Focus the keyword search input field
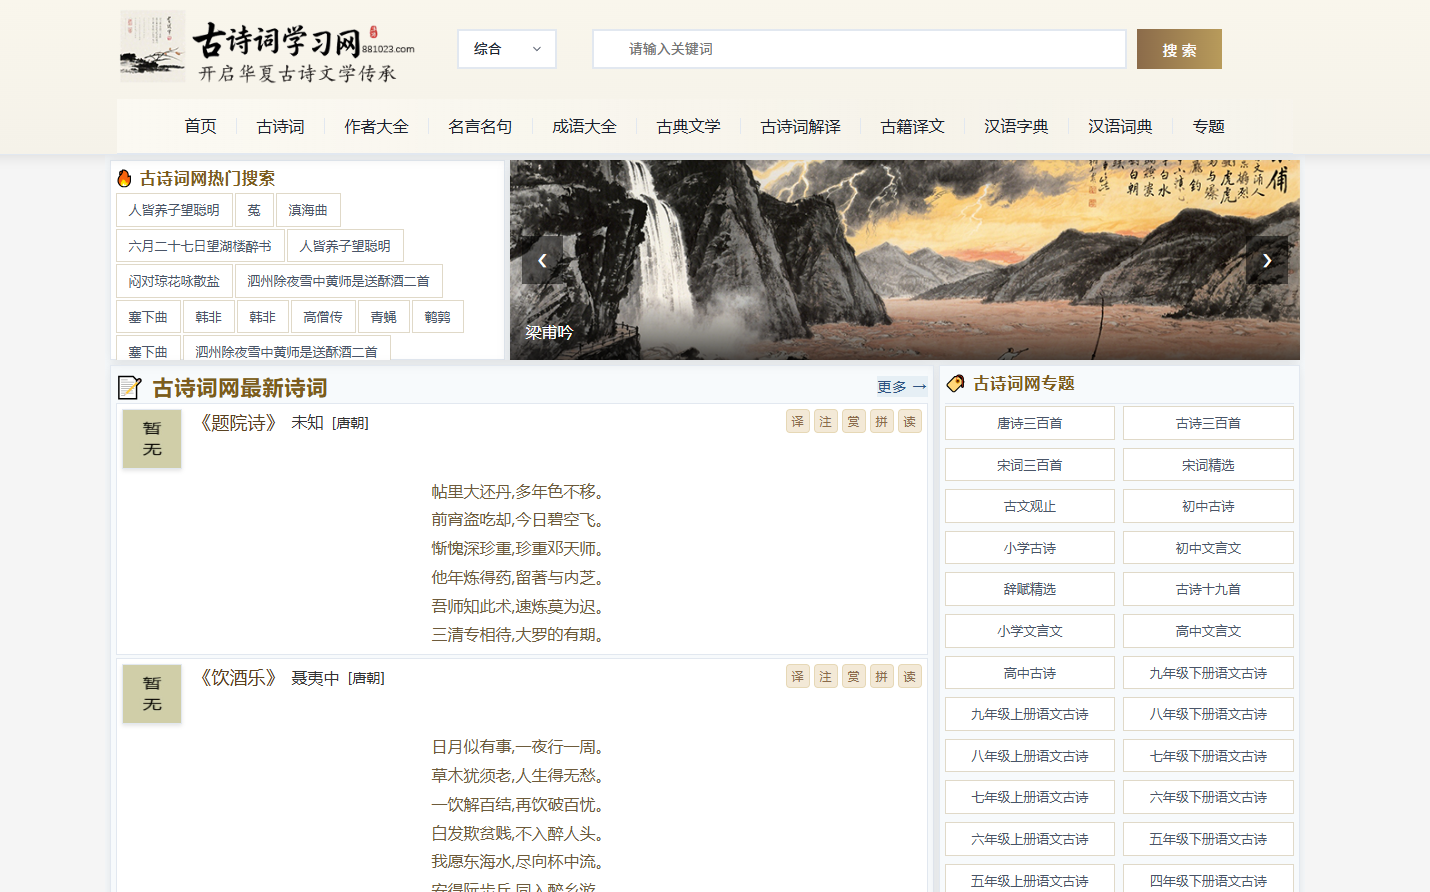 pos(860,49)
